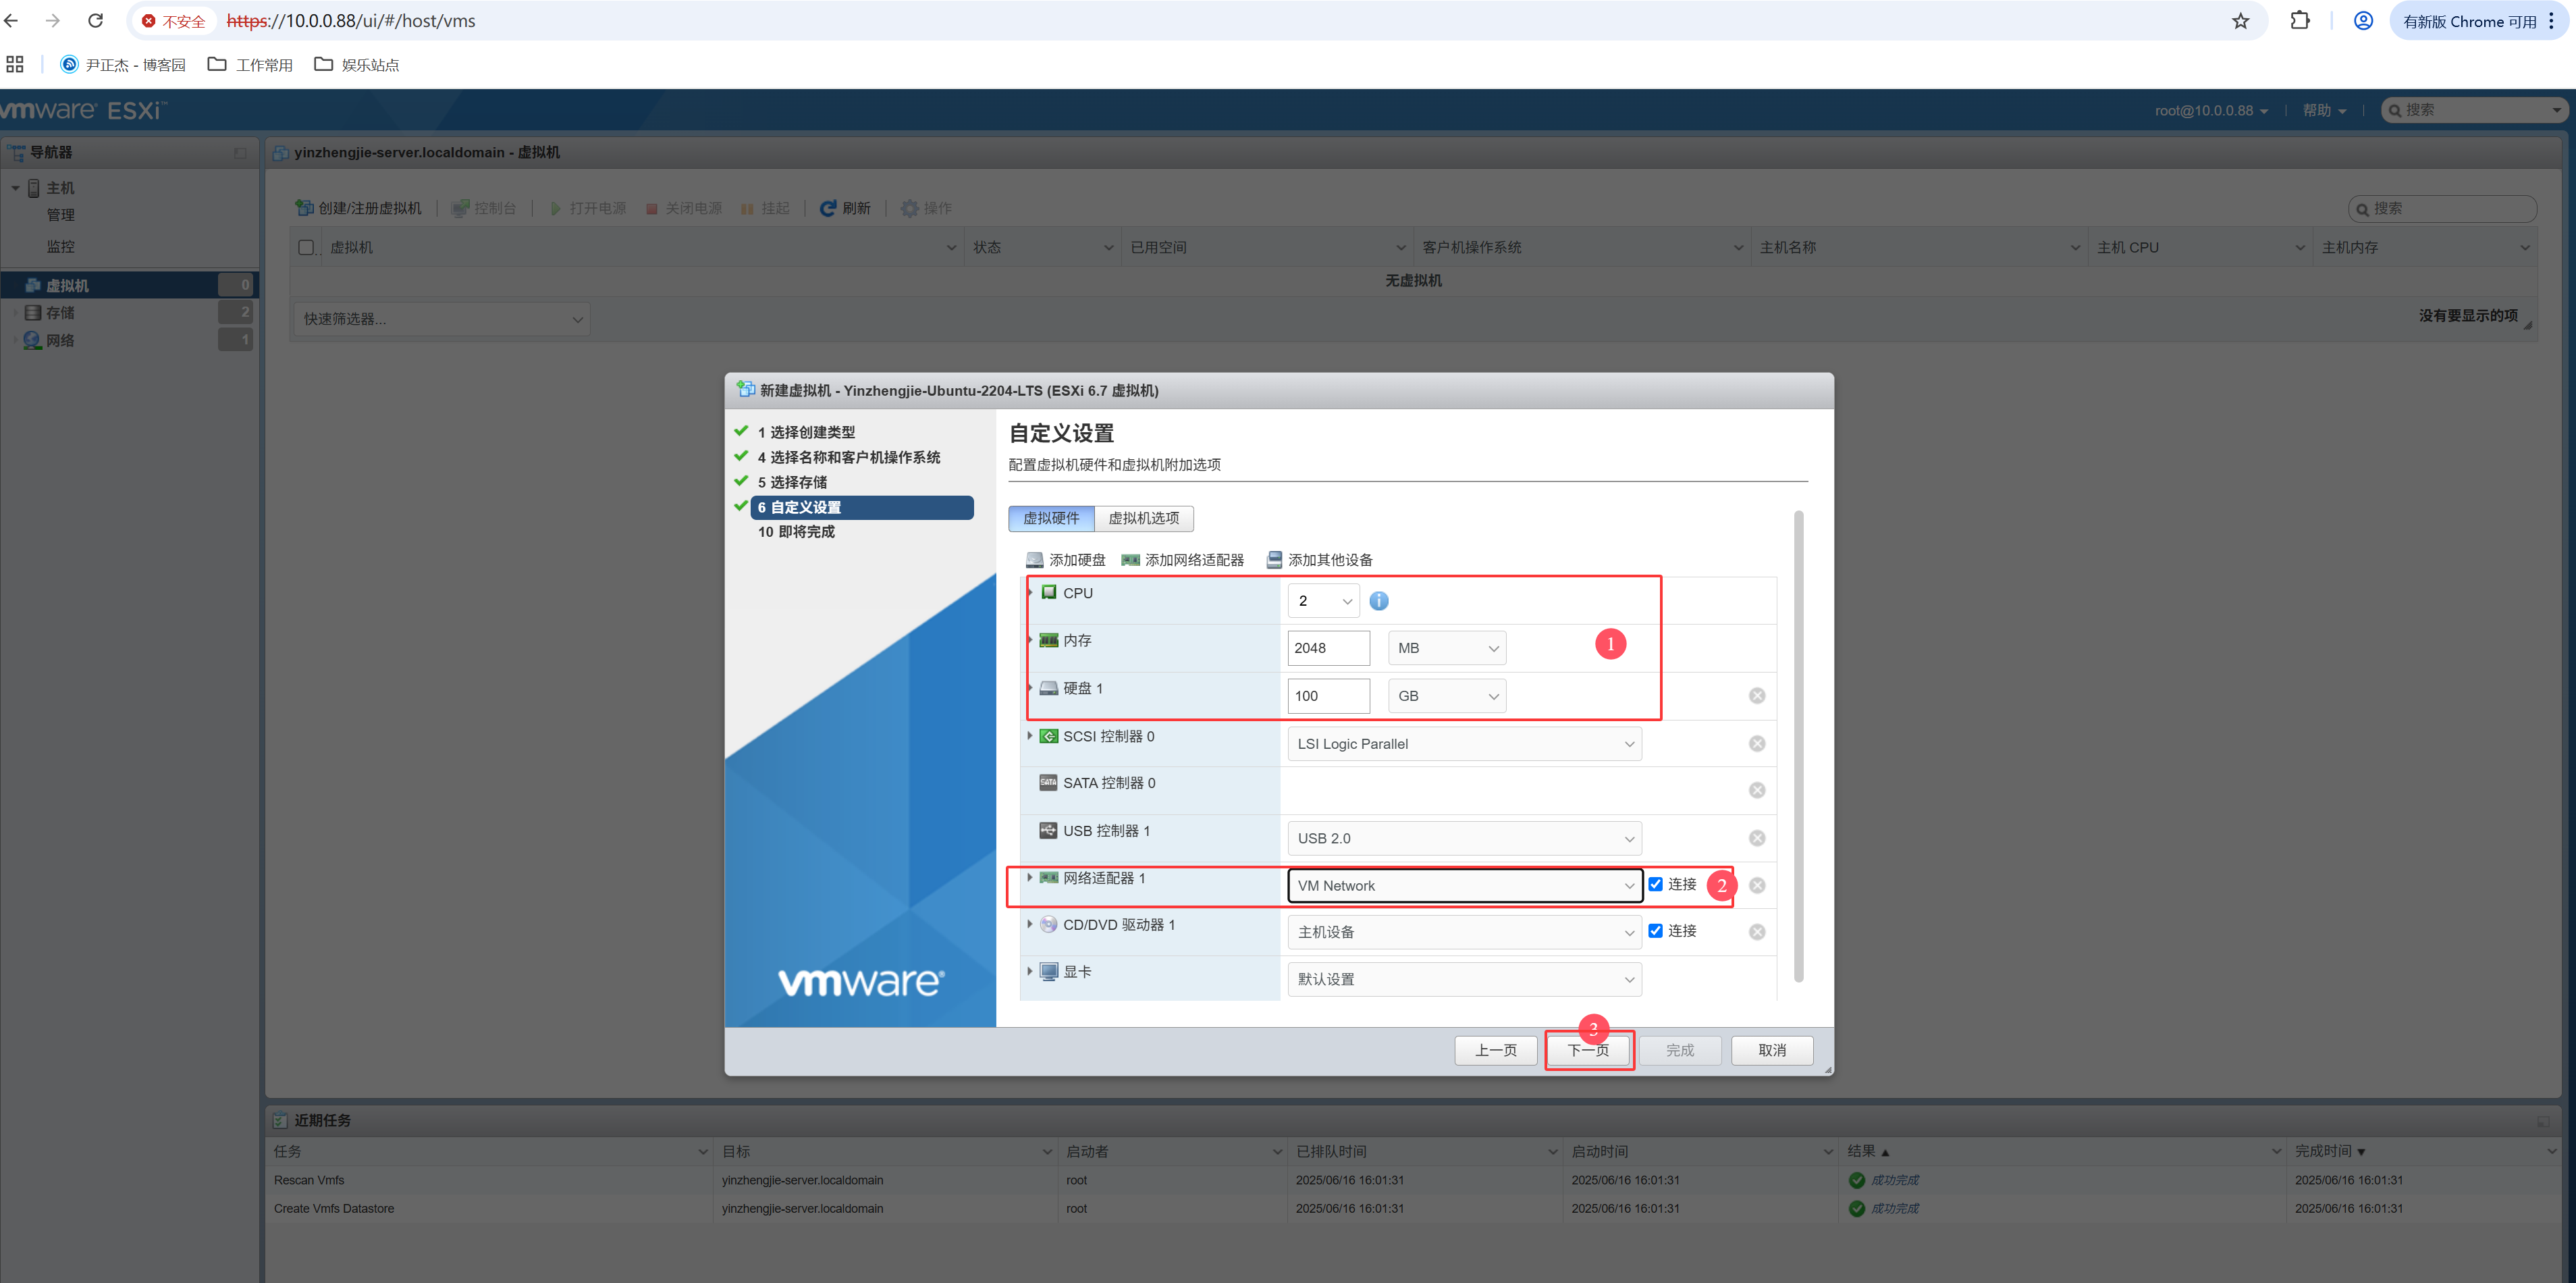2576x1283 pixels.
Task: Expand the network adapter 1 row
Action: coord(1029,877)
